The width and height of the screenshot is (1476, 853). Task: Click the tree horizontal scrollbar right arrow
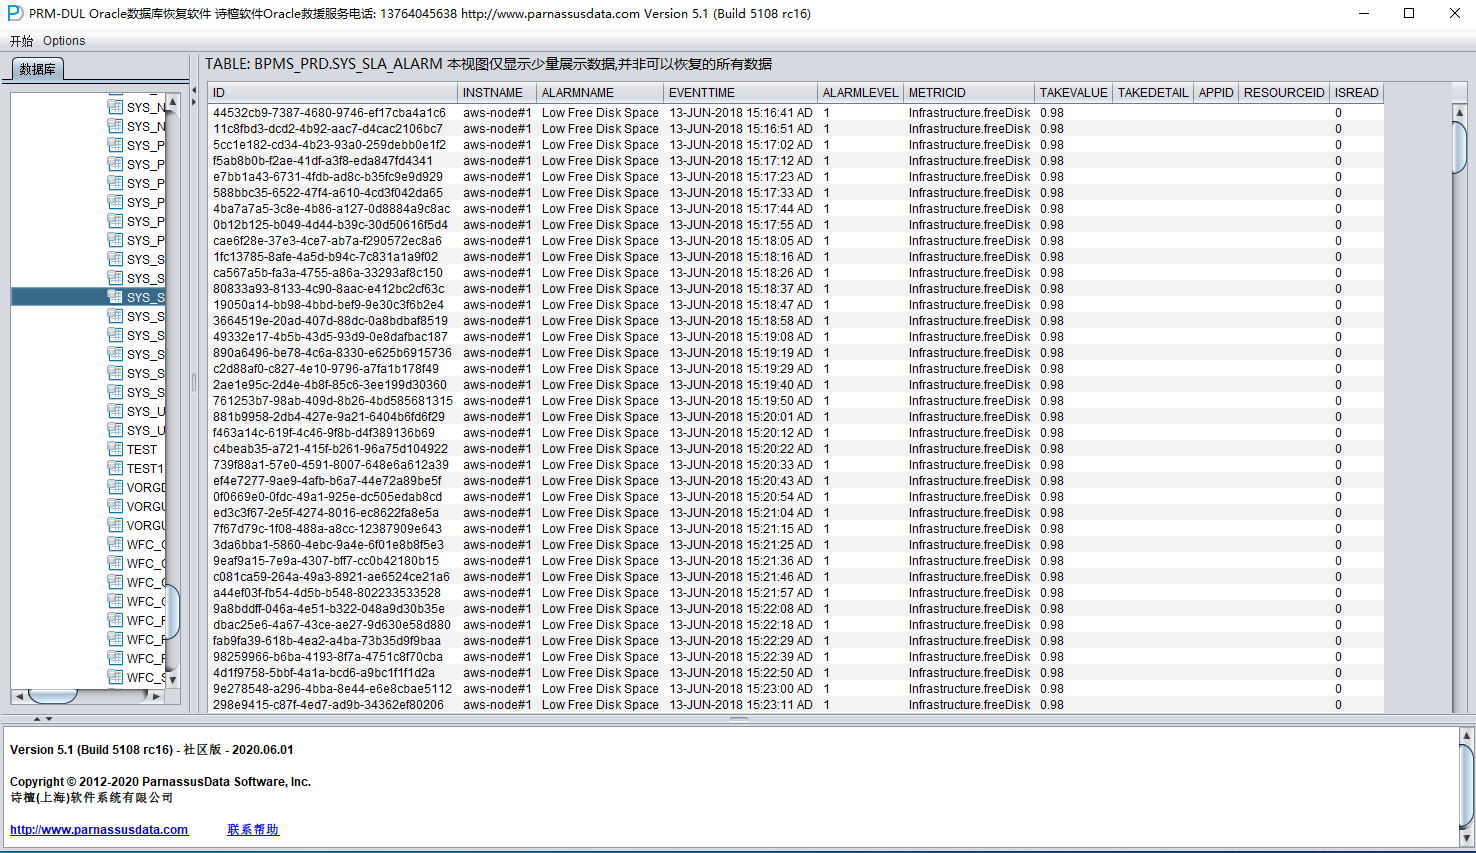coord(156,696)
